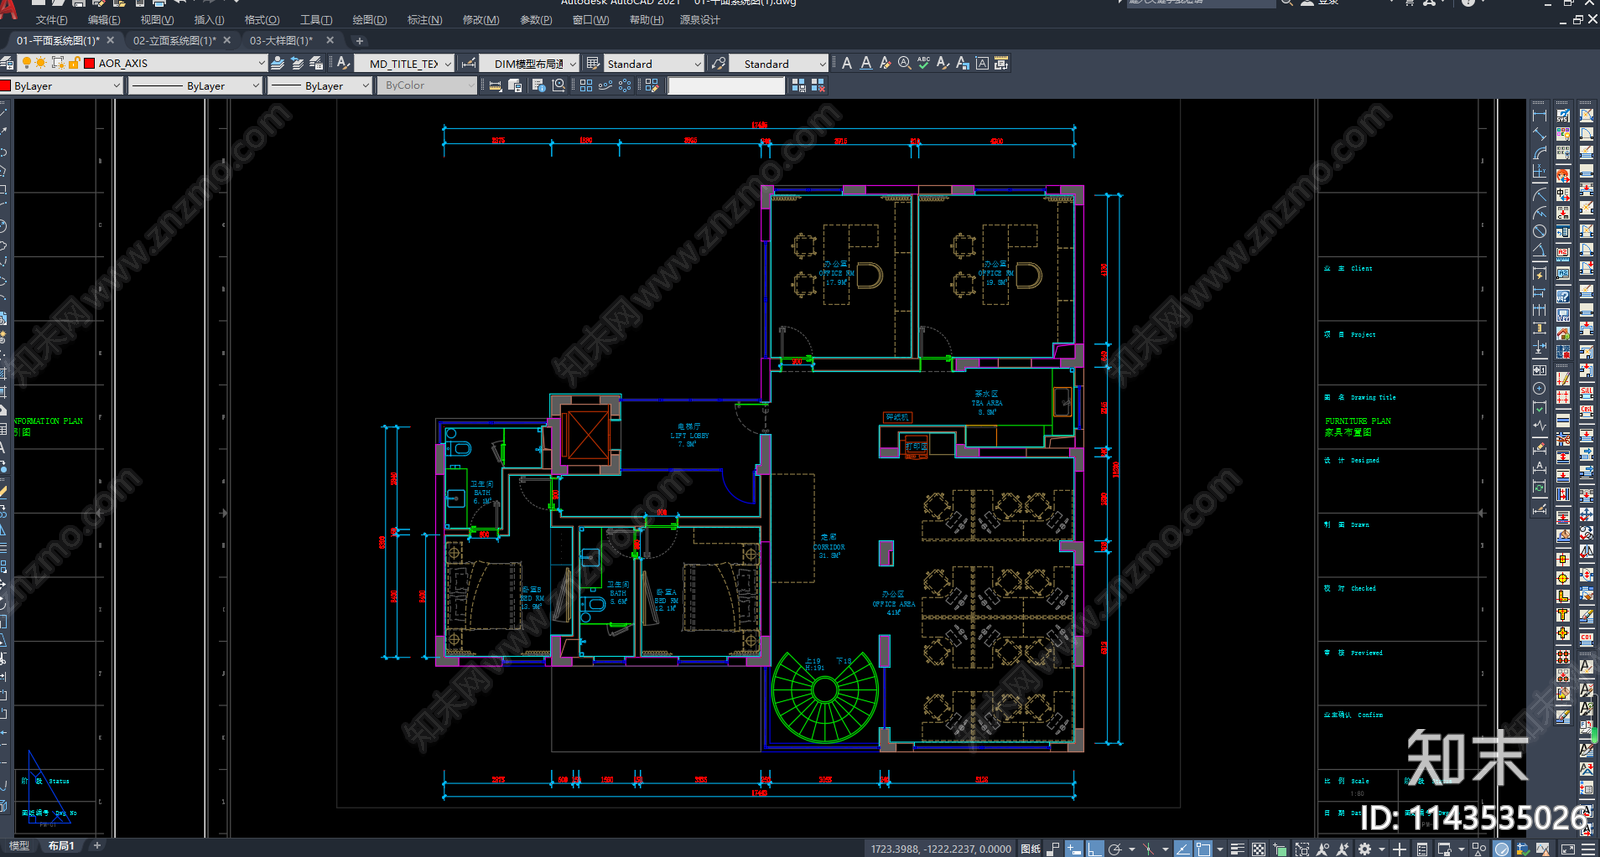This screenshot has width=1600, height=857.
Task: Click the Save icon in quick access toolbar
Action: (78, 3)
